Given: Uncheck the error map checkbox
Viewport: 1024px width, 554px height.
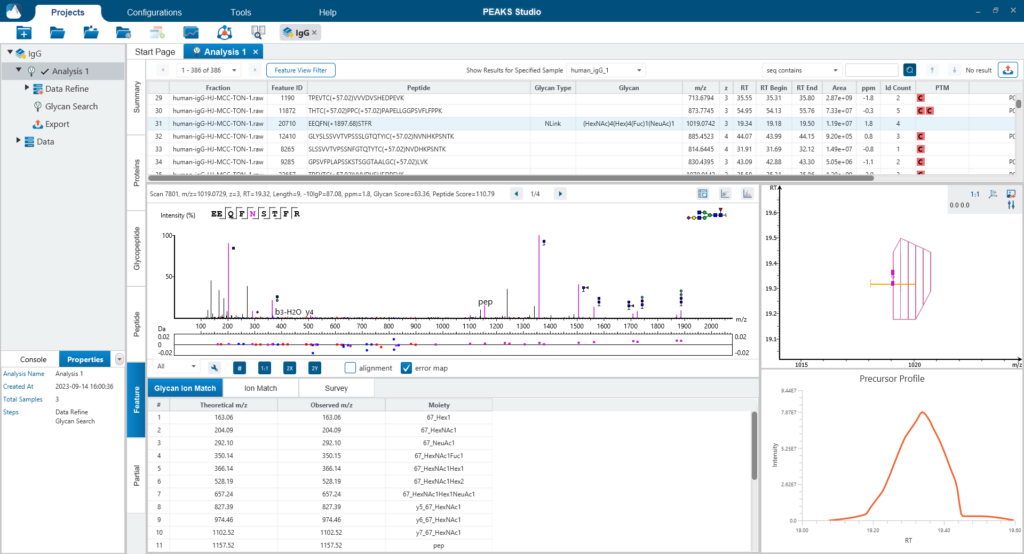Looking at the screenshot, I should [x=406, y=368].
